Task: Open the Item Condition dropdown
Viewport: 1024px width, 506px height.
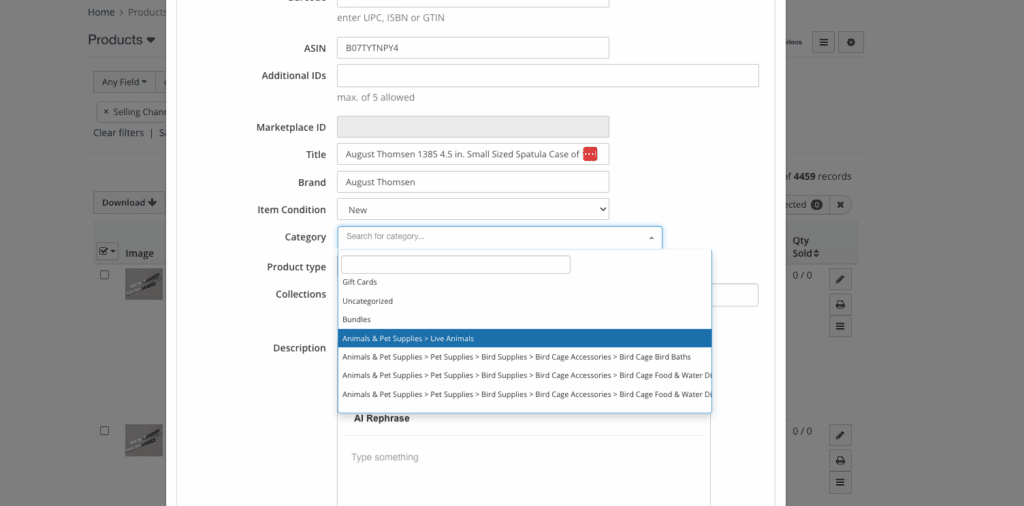Action: 473,210
